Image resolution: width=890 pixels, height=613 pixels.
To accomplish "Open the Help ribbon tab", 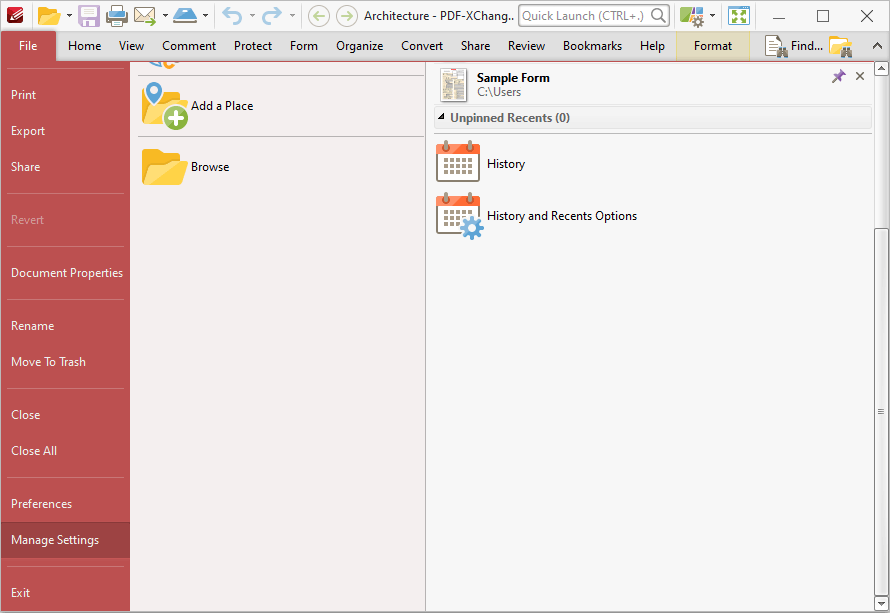I will 652,46.
